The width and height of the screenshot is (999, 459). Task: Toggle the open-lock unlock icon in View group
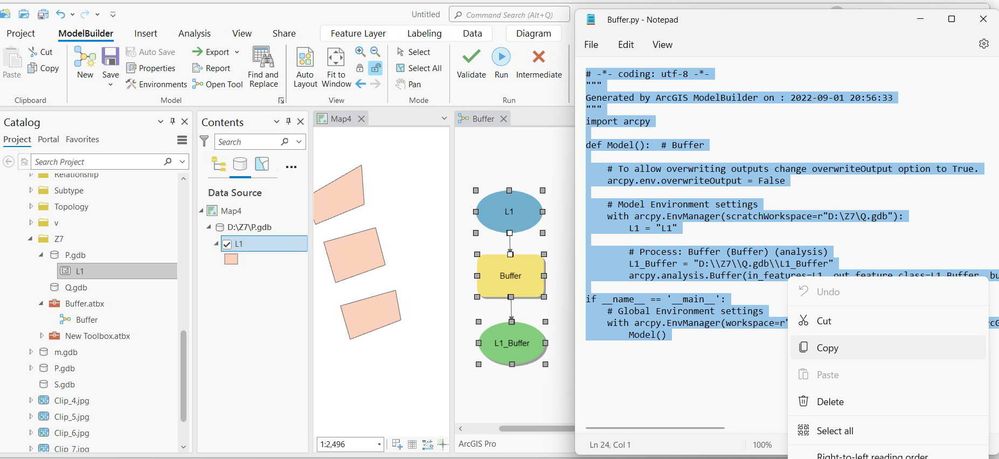click(x=375, y=68)
